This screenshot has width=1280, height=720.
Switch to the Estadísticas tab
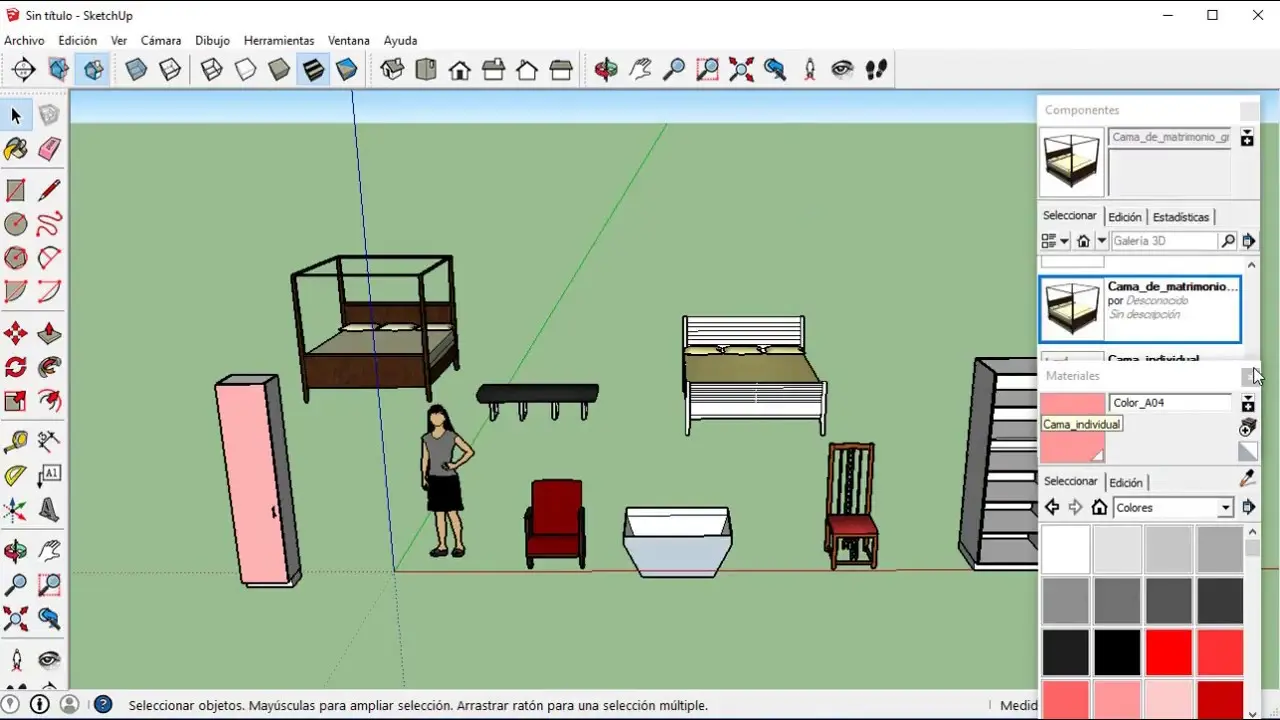pyautogui.click(x=1180, y=217)
